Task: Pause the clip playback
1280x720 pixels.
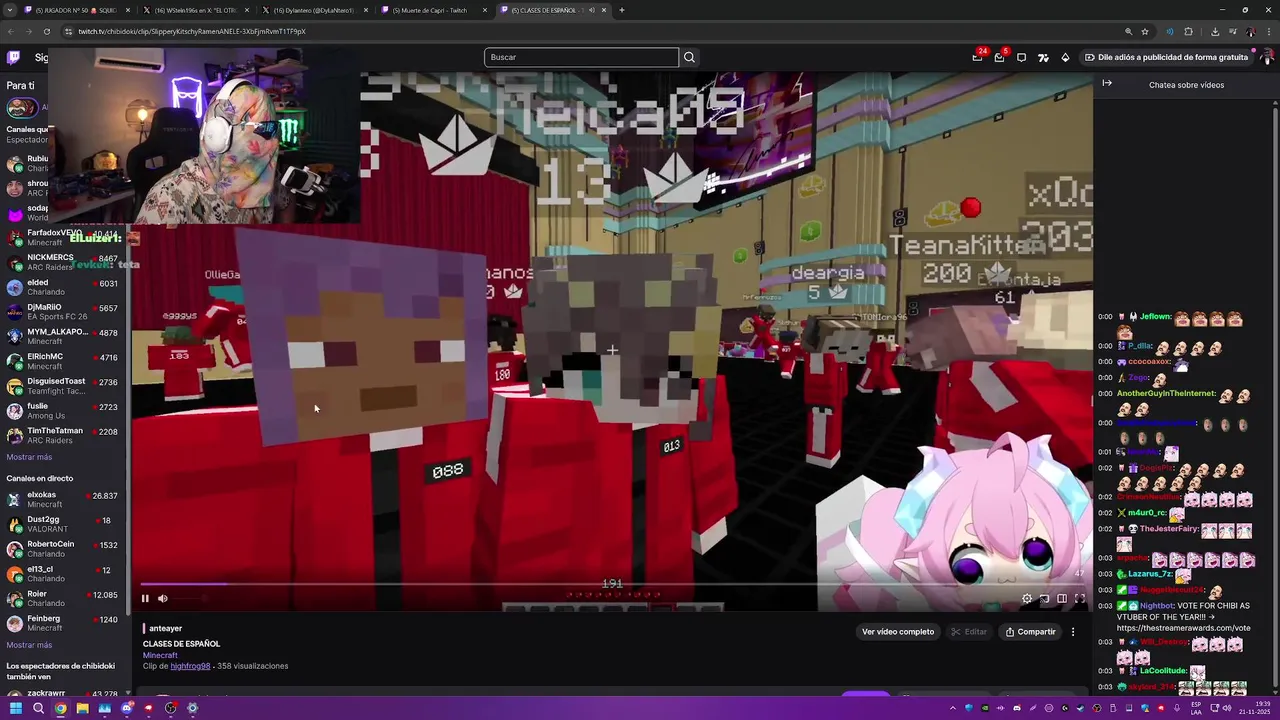Action: pos(145,599)
